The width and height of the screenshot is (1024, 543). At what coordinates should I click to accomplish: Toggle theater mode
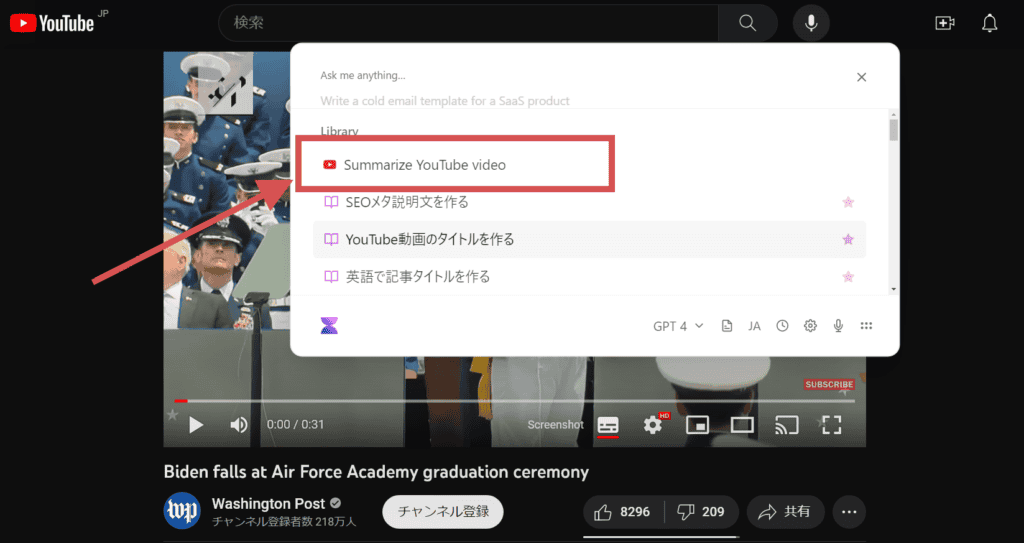pos(743,425)
